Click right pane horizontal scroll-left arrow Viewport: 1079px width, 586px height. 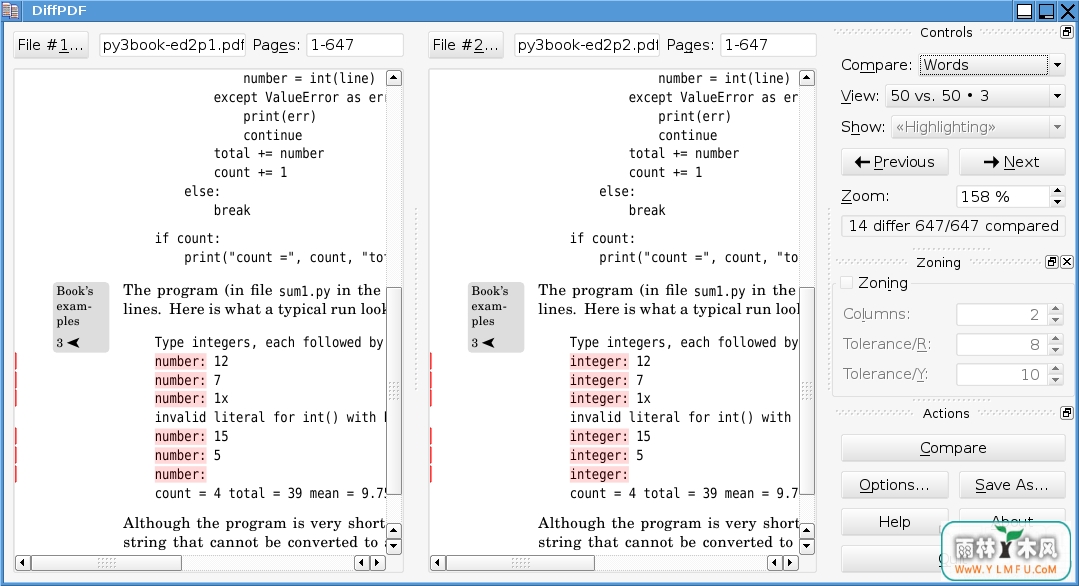point(438,563)
